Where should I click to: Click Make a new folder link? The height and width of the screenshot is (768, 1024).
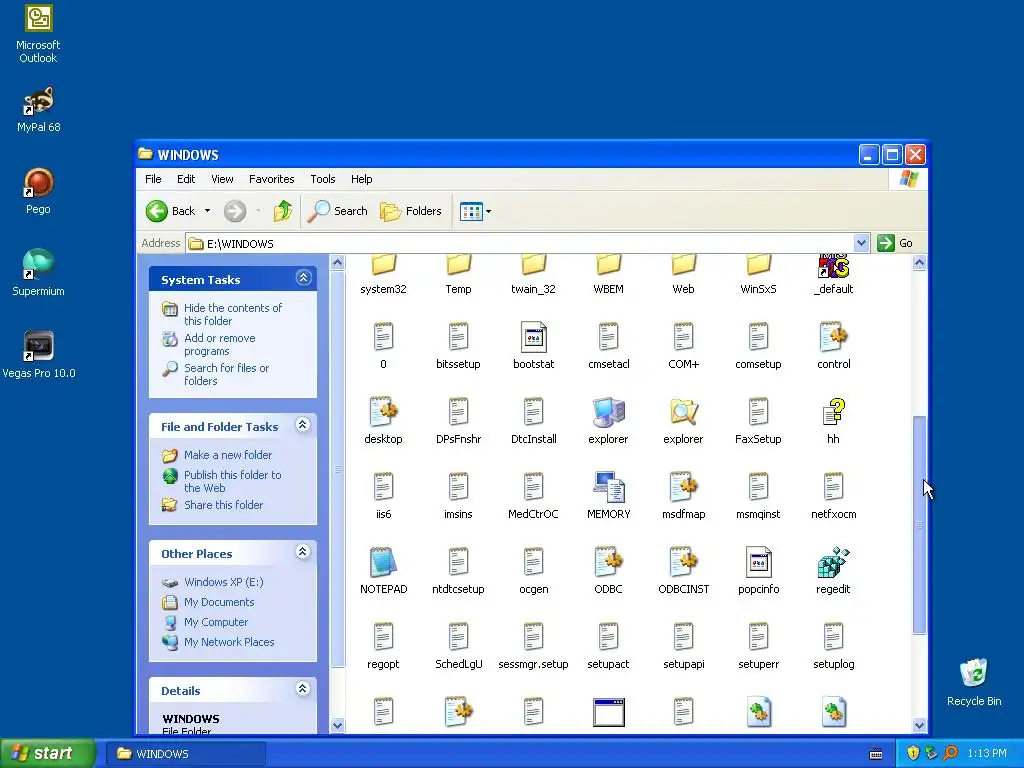(x=228, y=455)
